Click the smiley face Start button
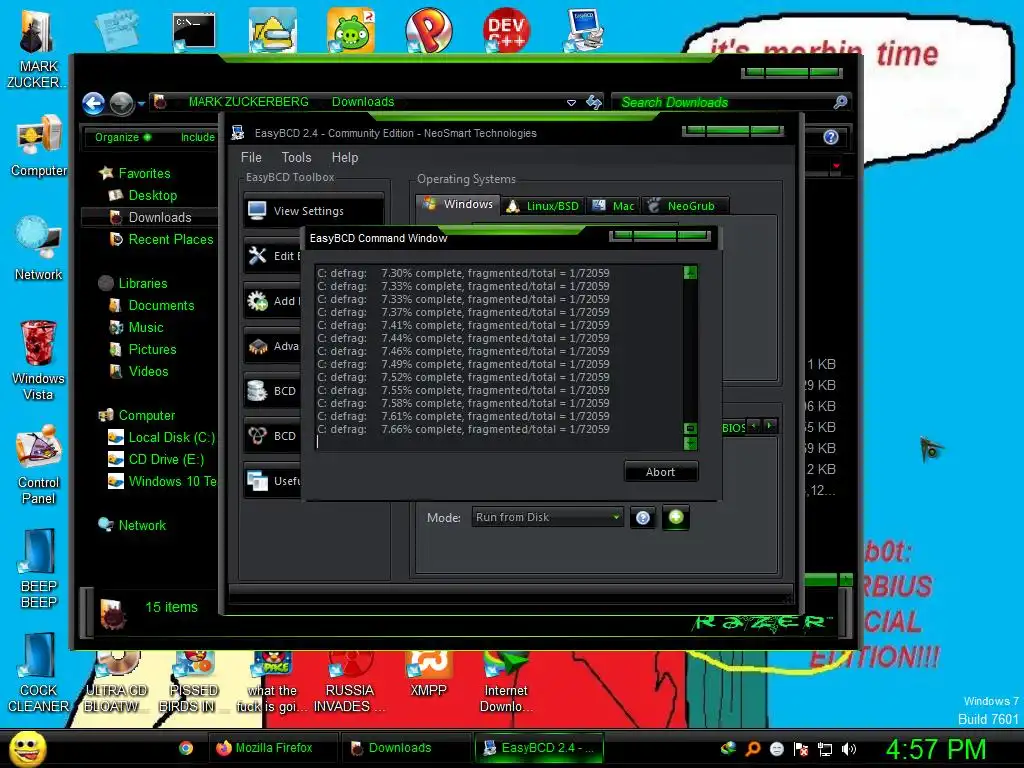Screen dimensions: 1024x768 coord(27,749)
